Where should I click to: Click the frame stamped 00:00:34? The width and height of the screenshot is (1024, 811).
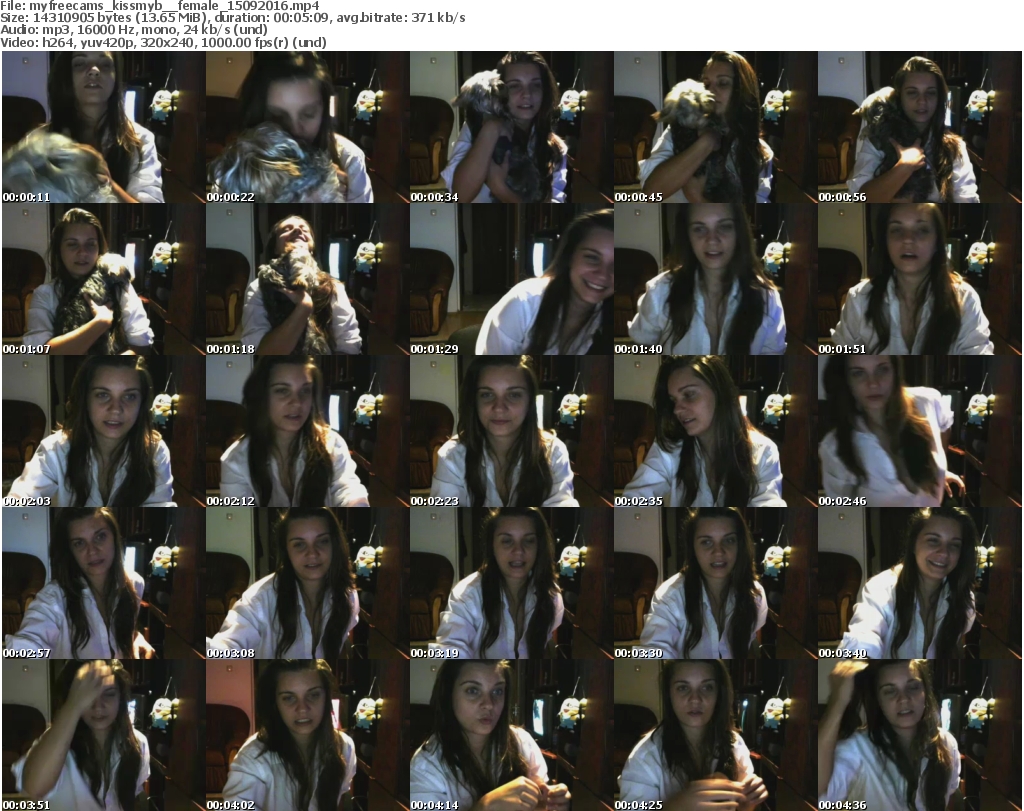pos(511,127)
